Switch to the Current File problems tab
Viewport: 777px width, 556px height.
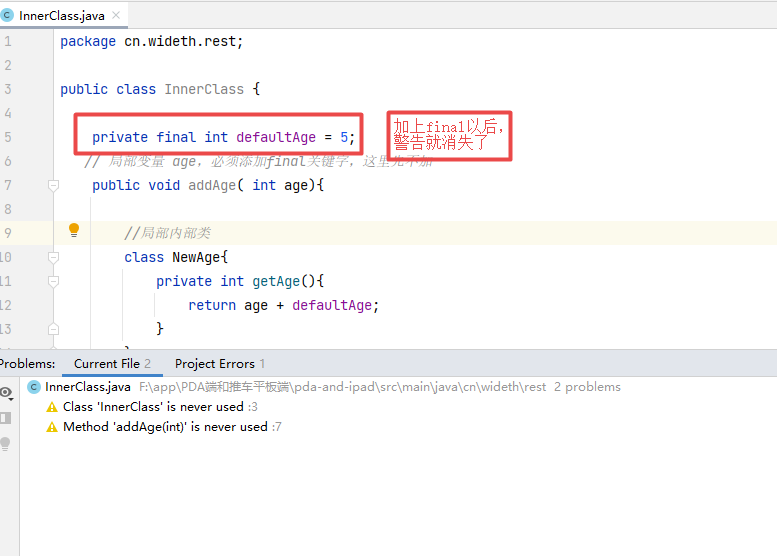pos(112,364)
